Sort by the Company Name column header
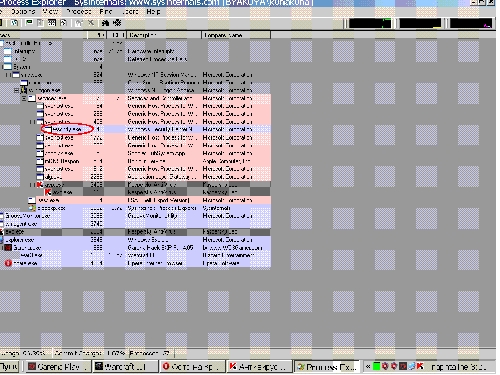 click(x=236, y=35)
